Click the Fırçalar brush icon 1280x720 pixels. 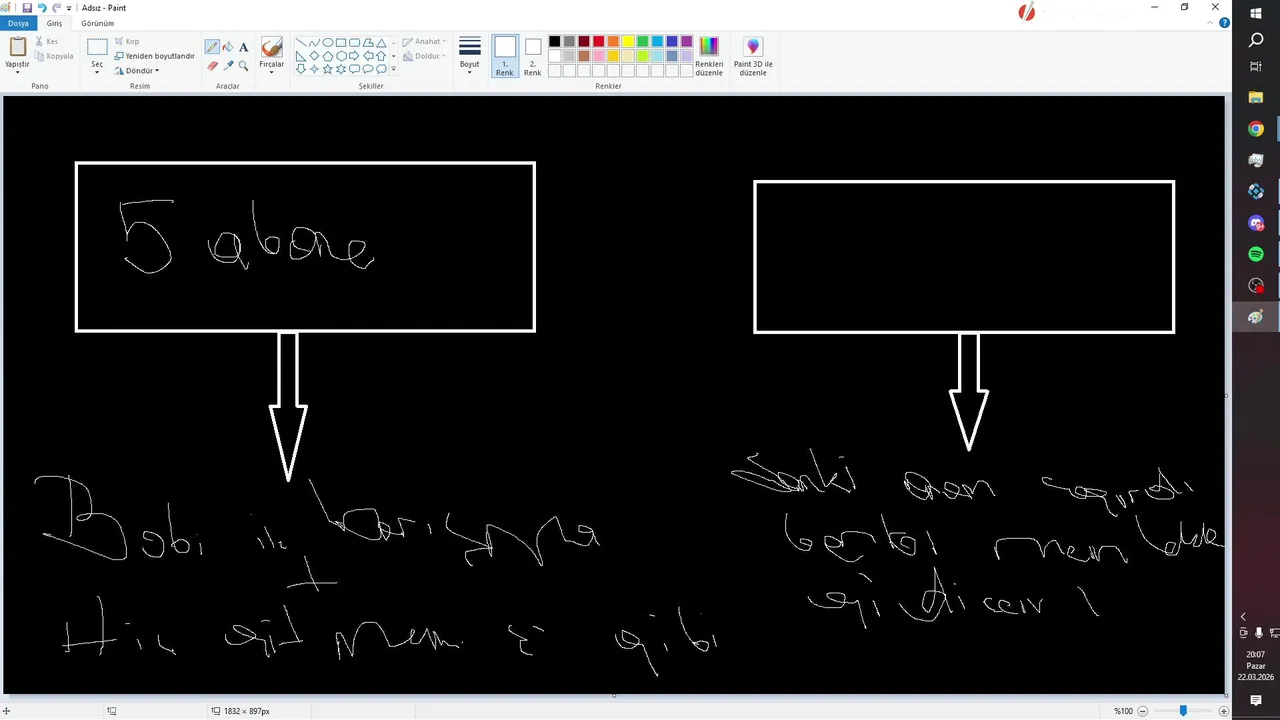click(271, 47)
